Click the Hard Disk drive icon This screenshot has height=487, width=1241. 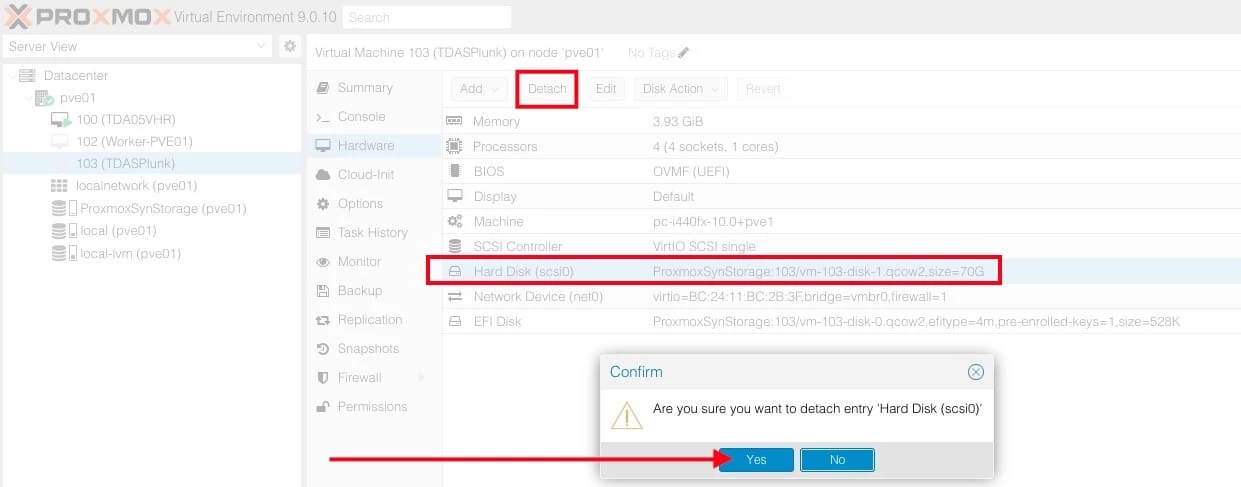[455, 272]
